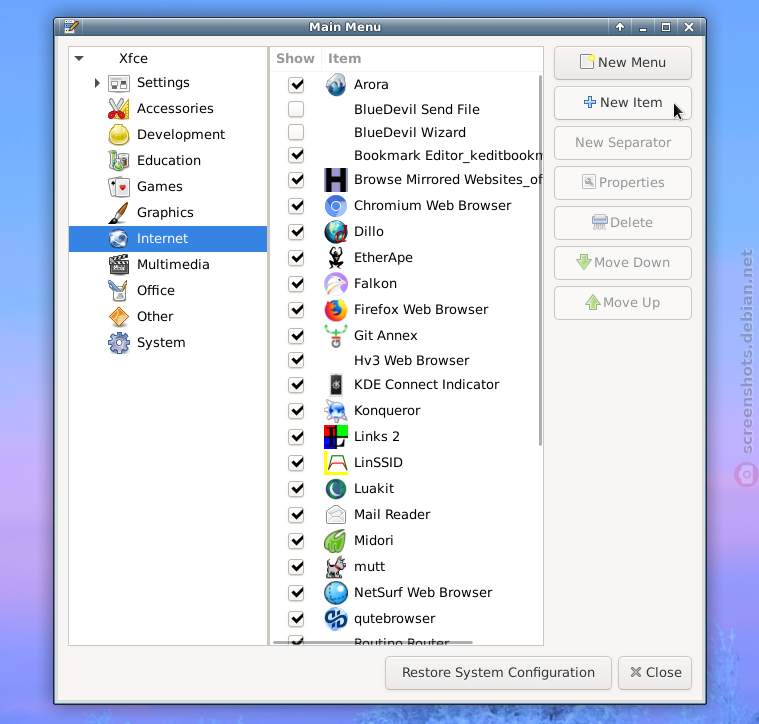Uncheck the Midori show checkbox
This screenshot has height=724, width=759.
click(x=296, y=541)
